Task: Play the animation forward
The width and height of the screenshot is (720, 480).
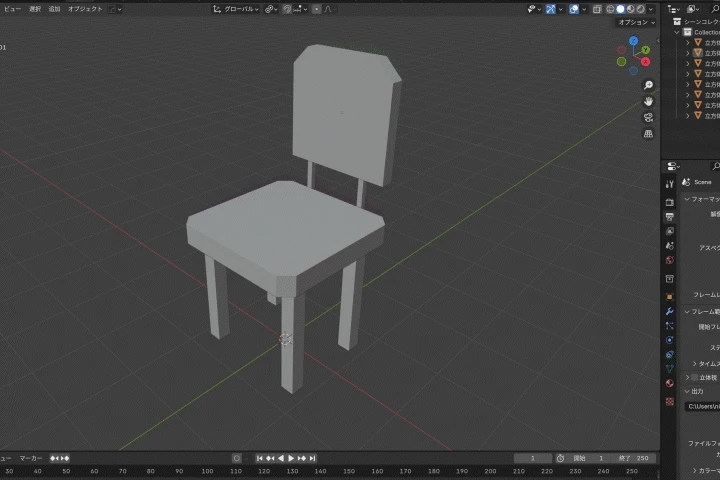Action: click(291, 458)
